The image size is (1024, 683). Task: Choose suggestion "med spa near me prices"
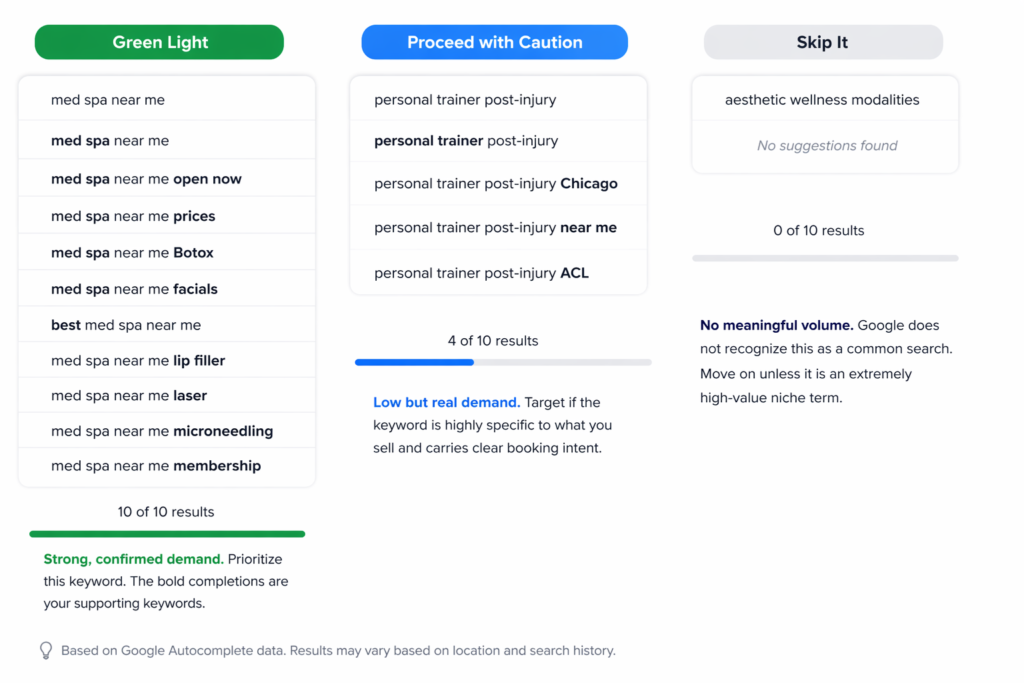click(133, 216)
